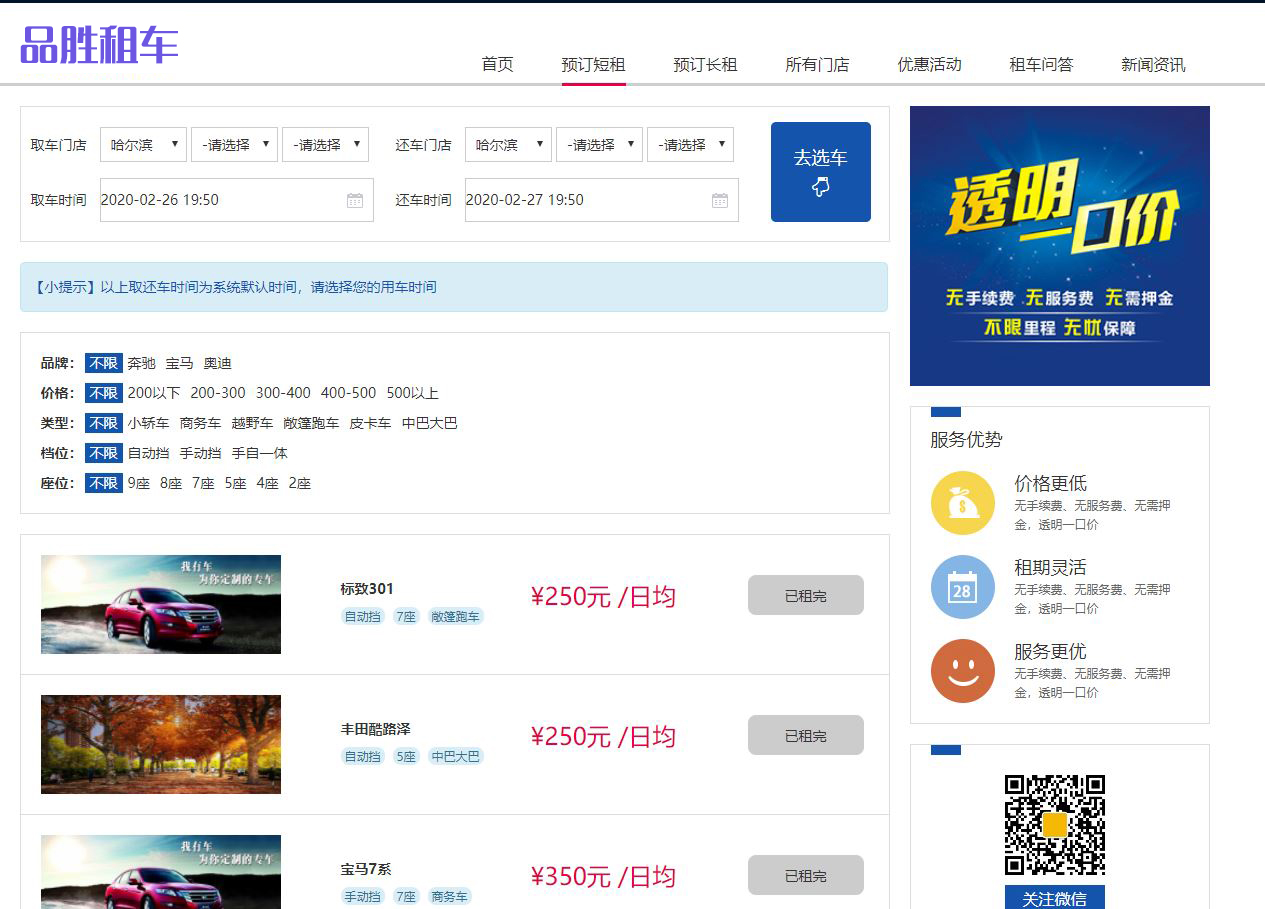
Task: Open second 取车门店 请选择 dropdown
Action: (234, 144)
